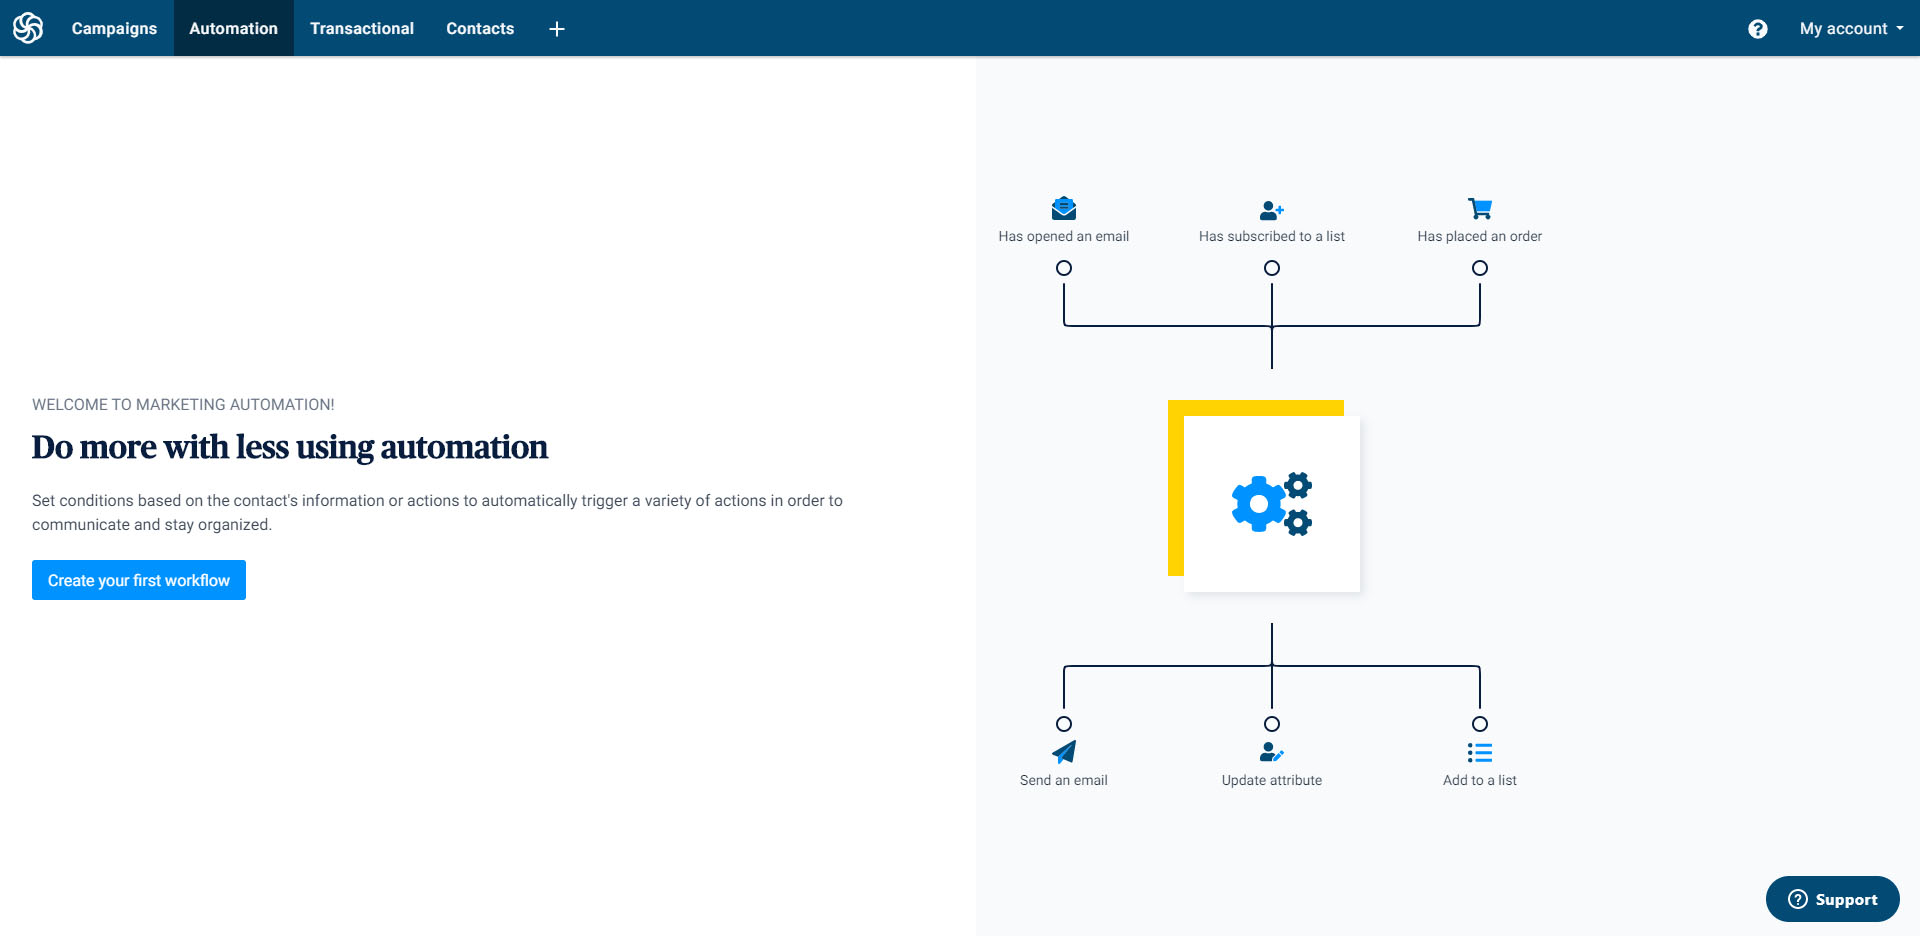Click the gears automation icon
The image size is (1920, 936).
point(1272,503)
